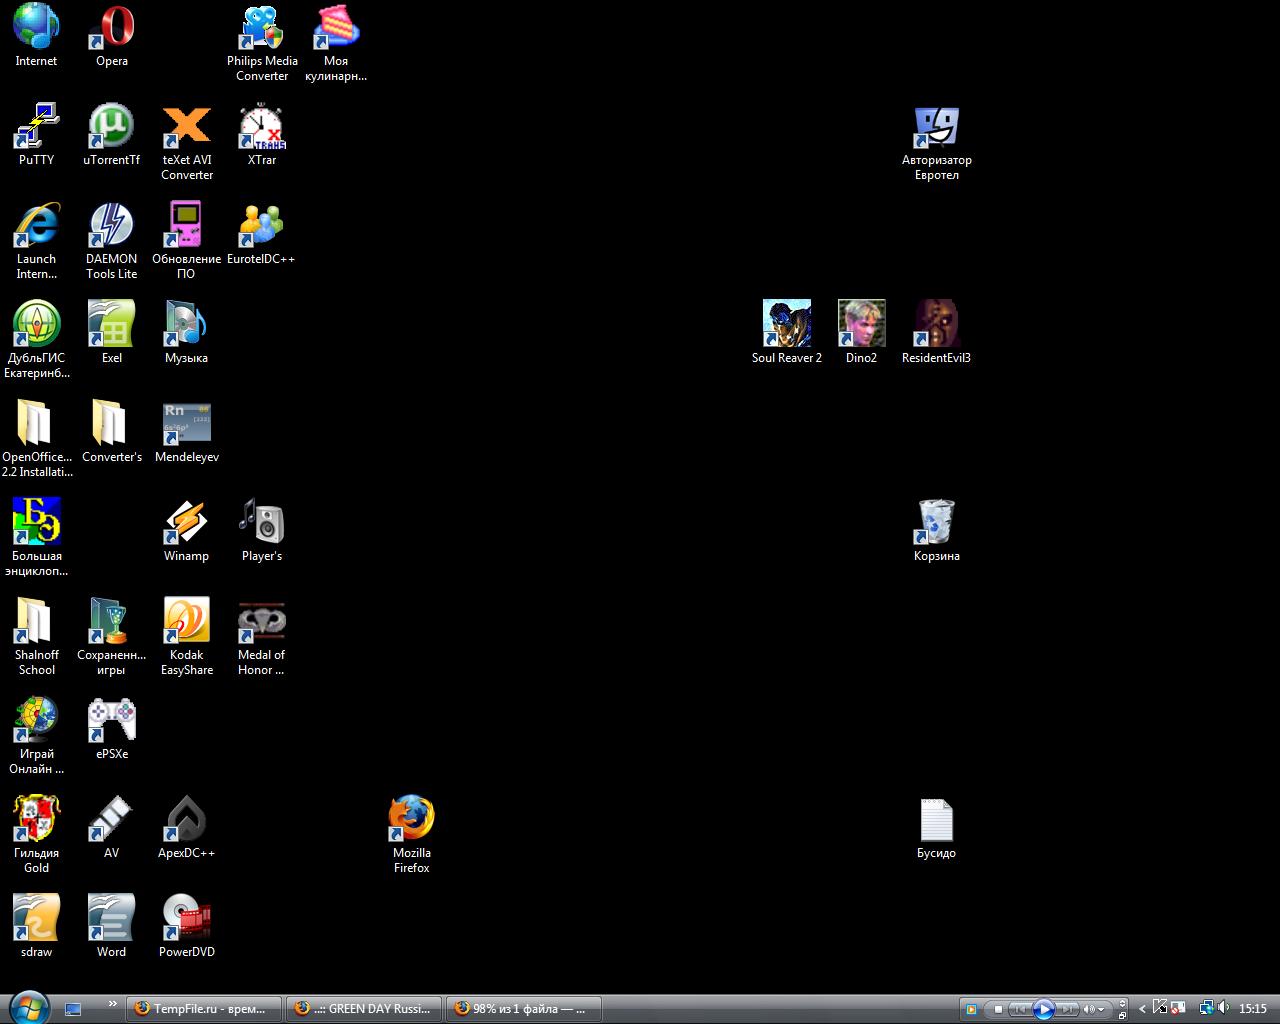The height and width of the screenshot is (1024, 1280).
Task: Show hidden system tray icons
Action: (x=1142, y=1009)
